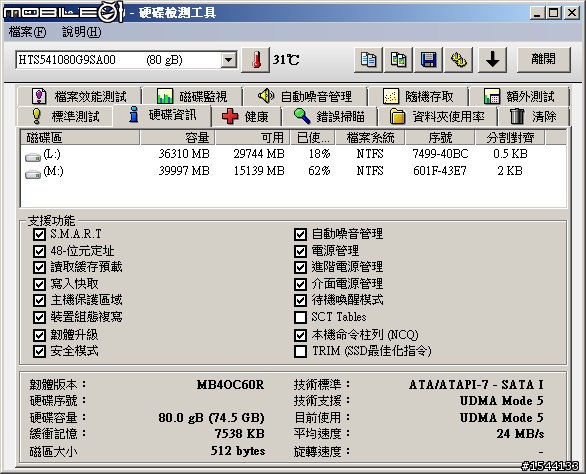Switch to the 清除 tab
Viewport: 586px width, 474px height.
[x=533, y=117]
